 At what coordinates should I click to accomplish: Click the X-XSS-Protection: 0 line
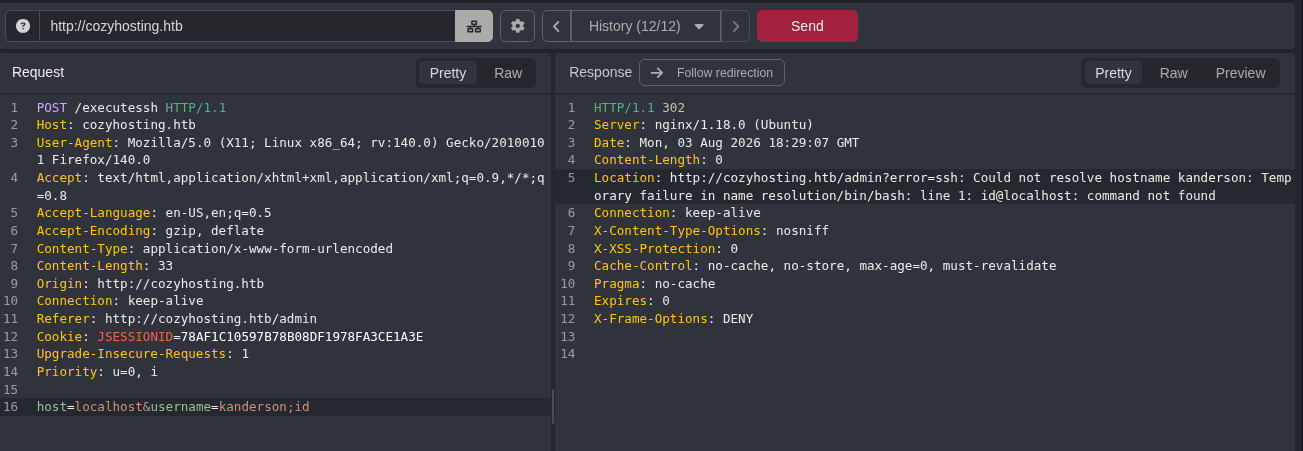(666, 248)
